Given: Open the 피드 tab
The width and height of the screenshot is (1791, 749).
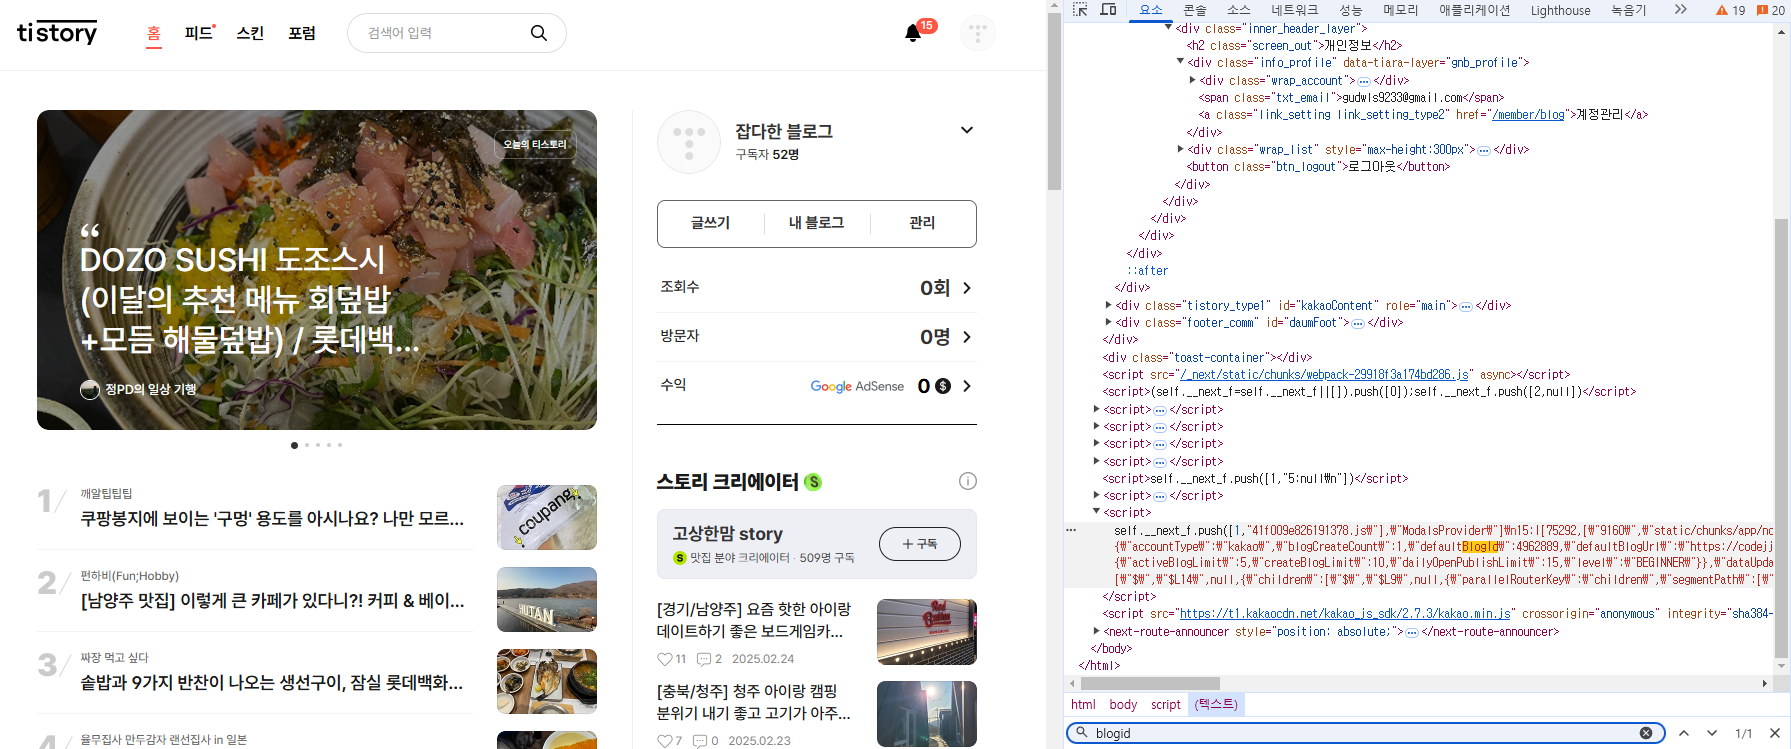Looking at the screenshot, I should tap(199, 33).
